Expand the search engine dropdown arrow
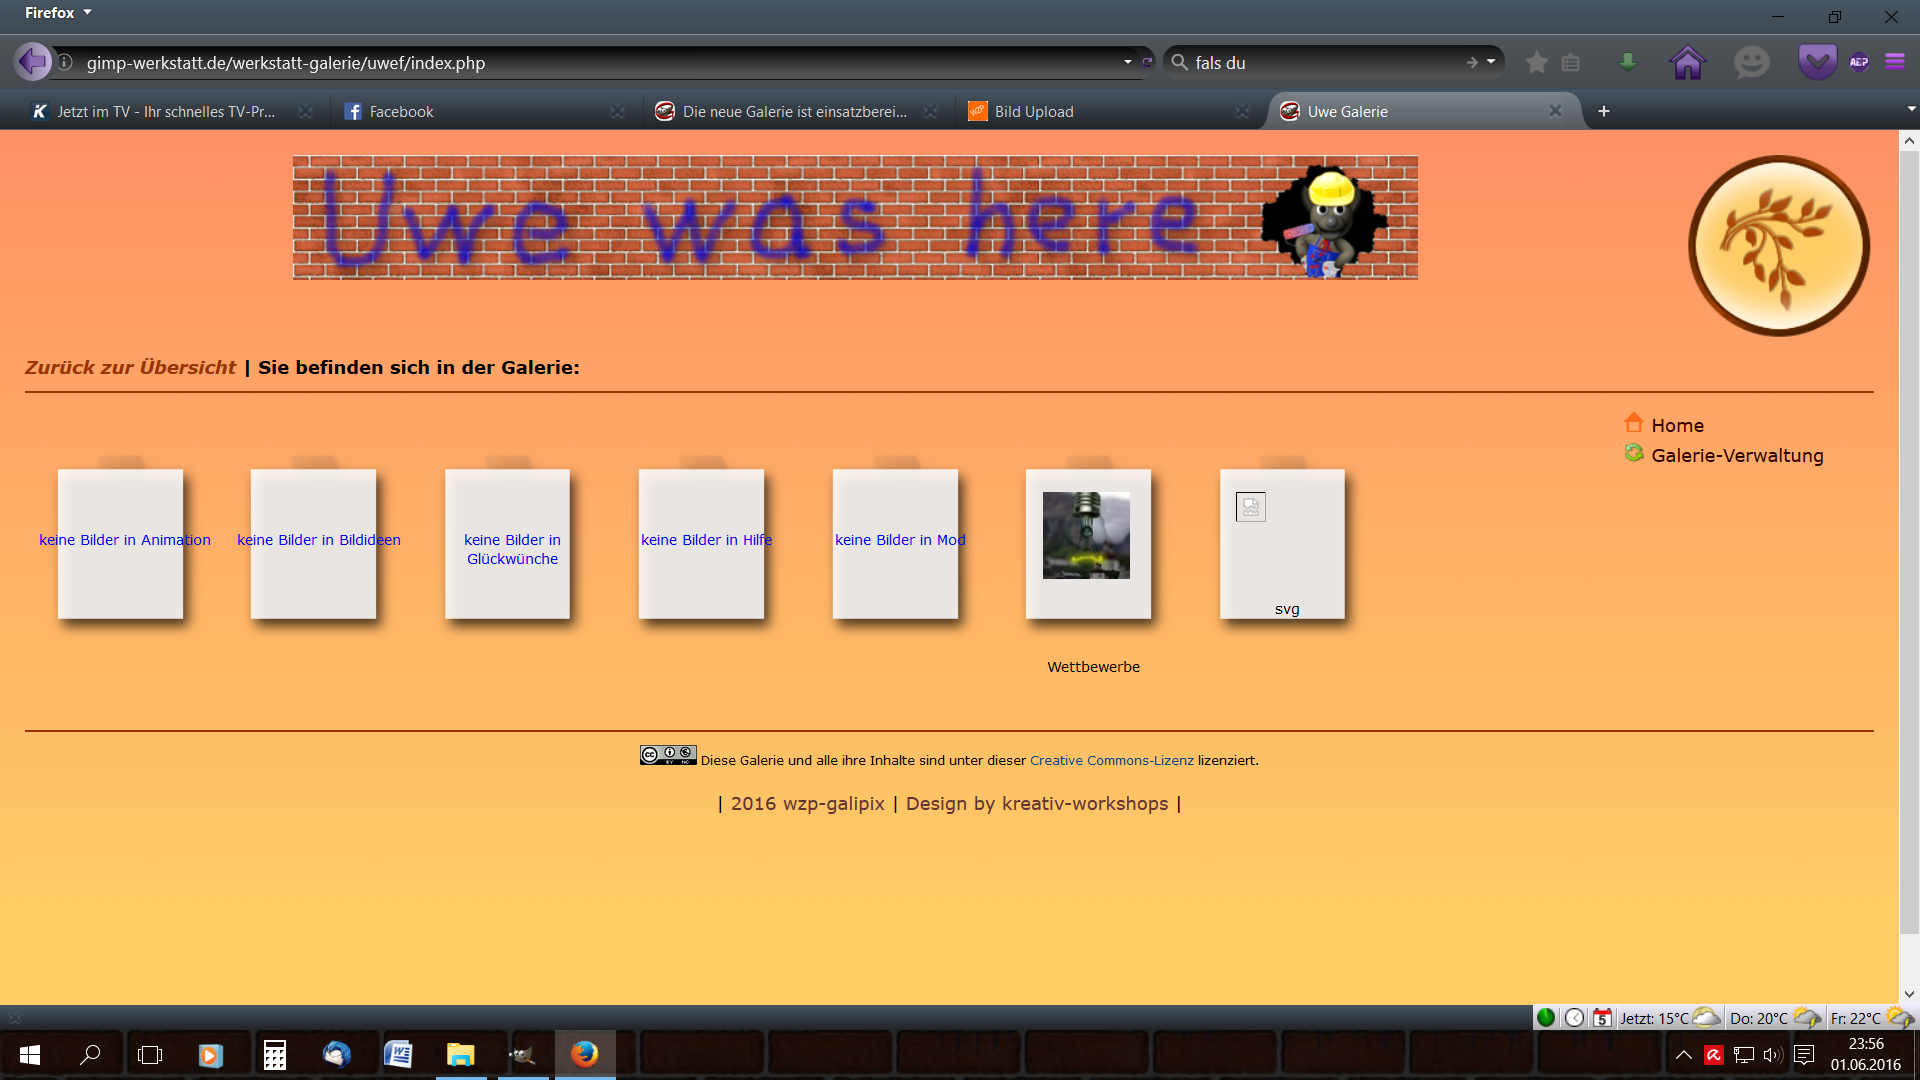This screenshot has width=1920, height=1080. point(1491,62)
